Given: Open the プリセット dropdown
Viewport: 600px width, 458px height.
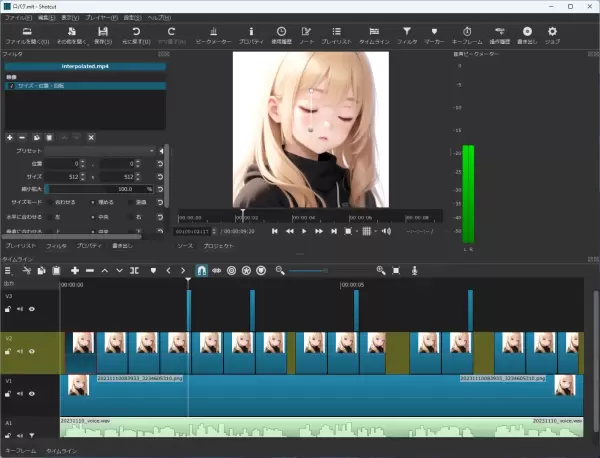Looking at the screenshot, I should [x=99, y=151].
